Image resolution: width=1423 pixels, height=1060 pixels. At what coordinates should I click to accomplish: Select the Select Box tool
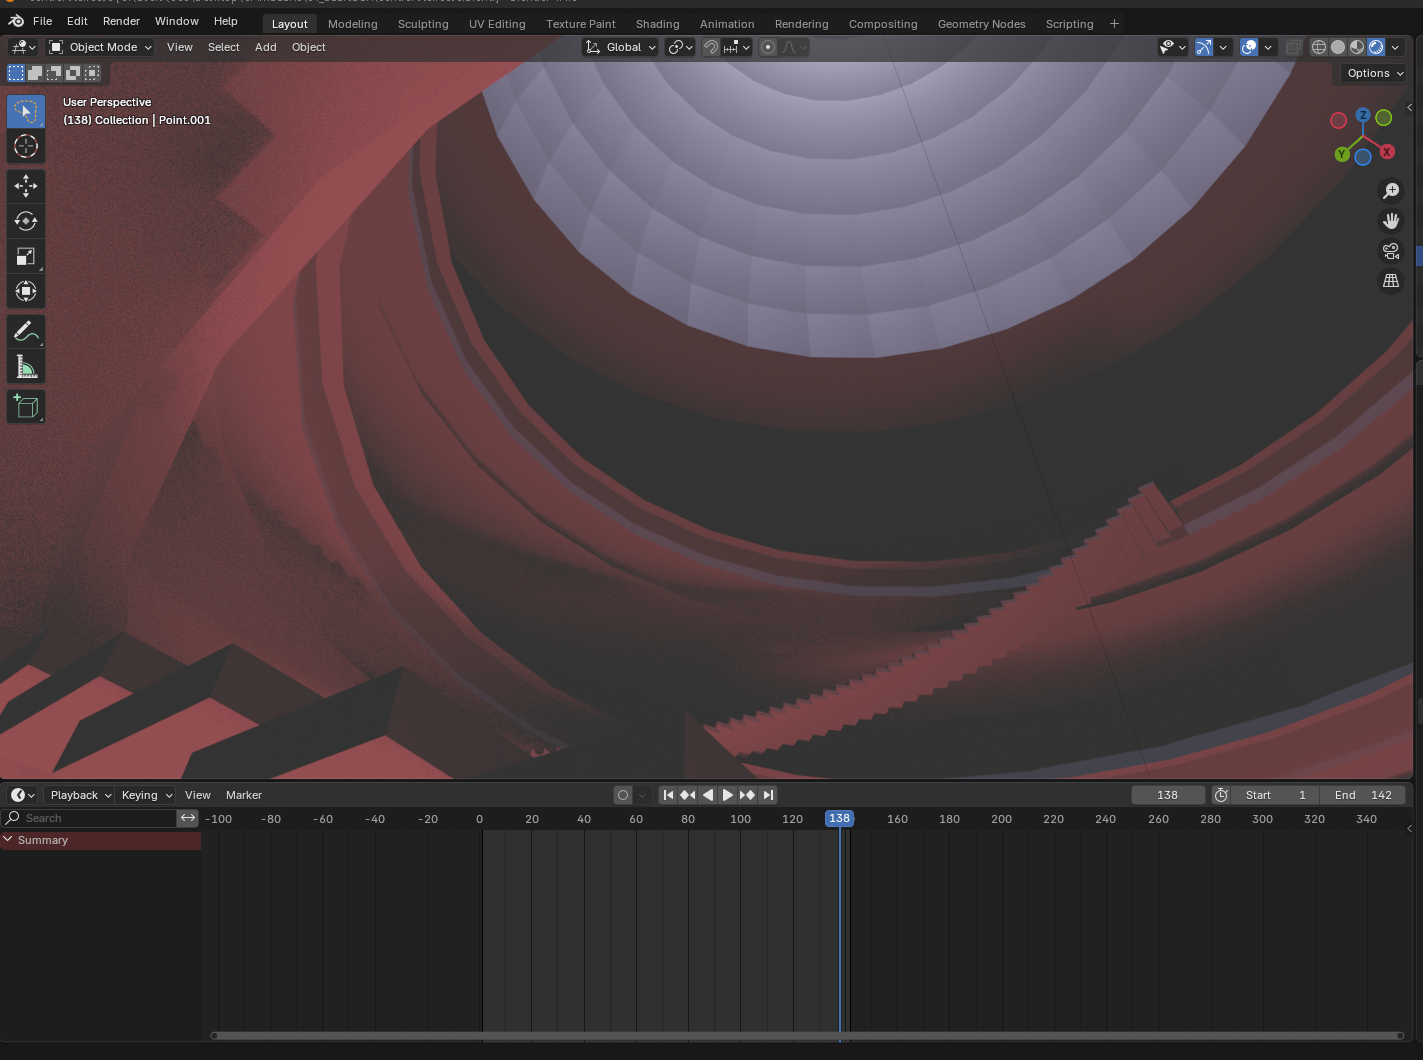26,111
